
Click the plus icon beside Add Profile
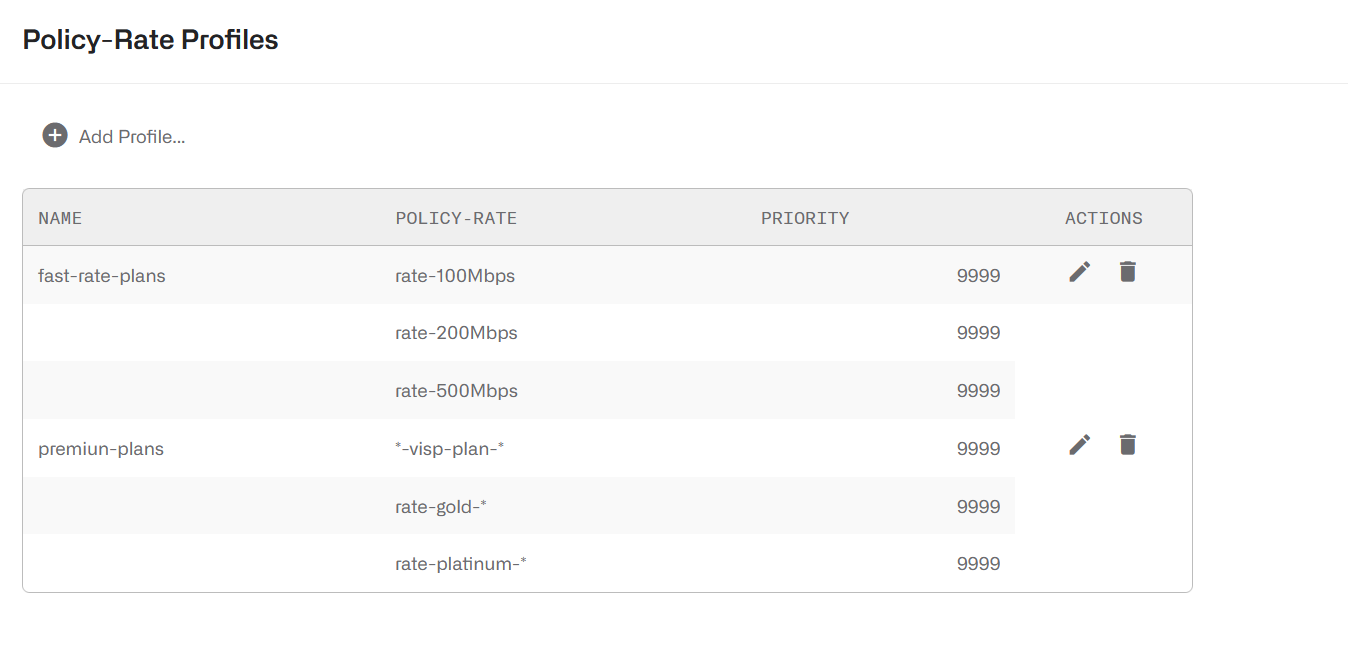pyautogui.click(x=54, y=134)
